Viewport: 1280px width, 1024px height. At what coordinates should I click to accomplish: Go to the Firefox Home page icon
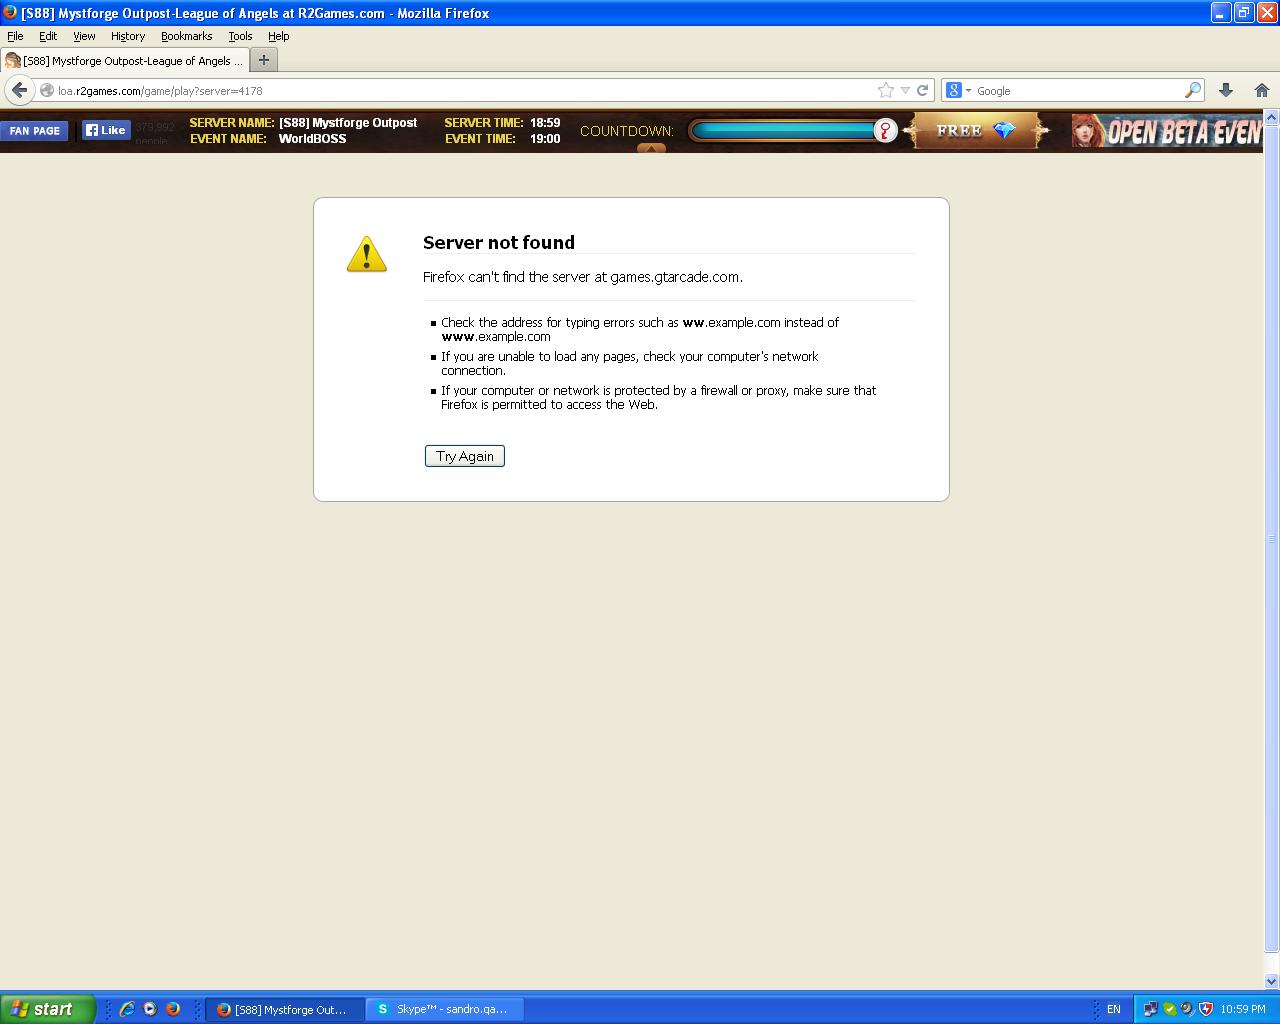(1261, 90)
